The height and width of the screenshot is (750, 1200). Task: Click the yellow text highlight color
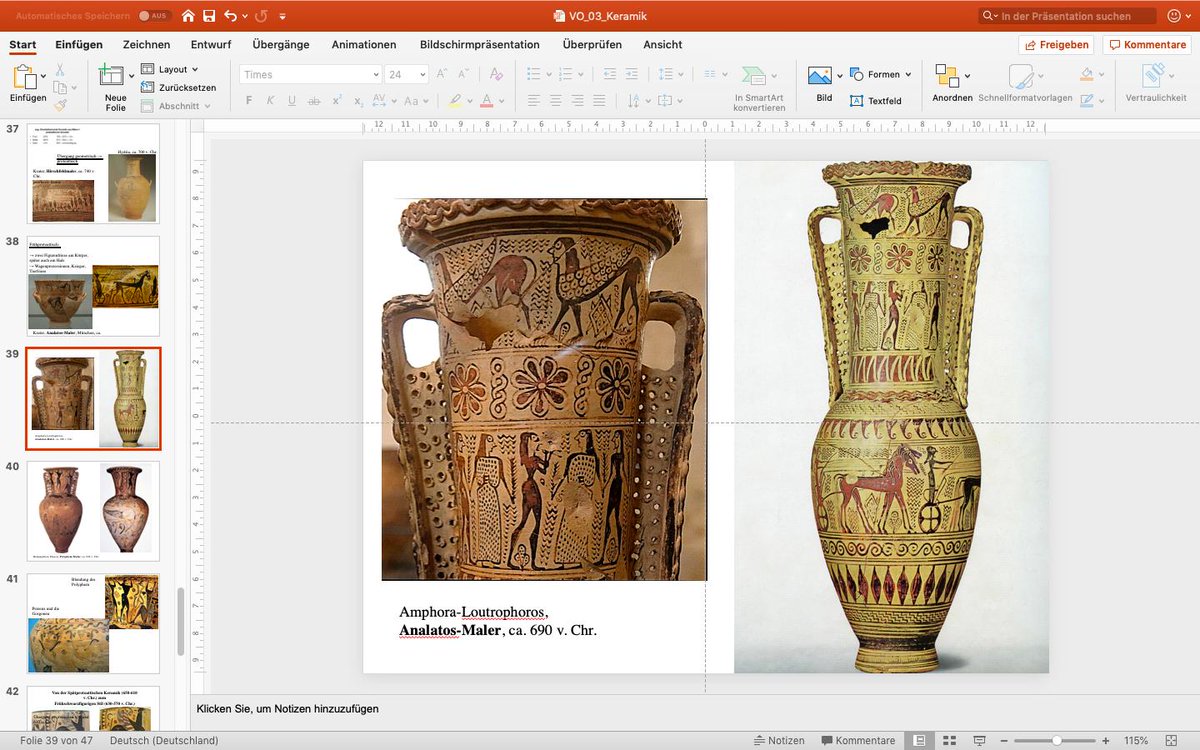point(454,101)
